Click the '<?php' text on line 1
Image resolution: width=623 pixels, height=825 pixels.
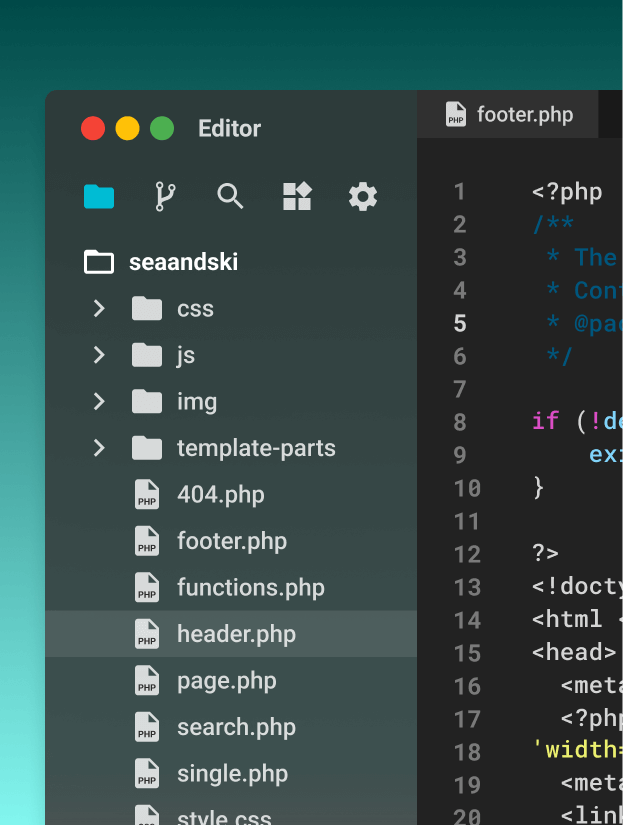tap(567, 192)
